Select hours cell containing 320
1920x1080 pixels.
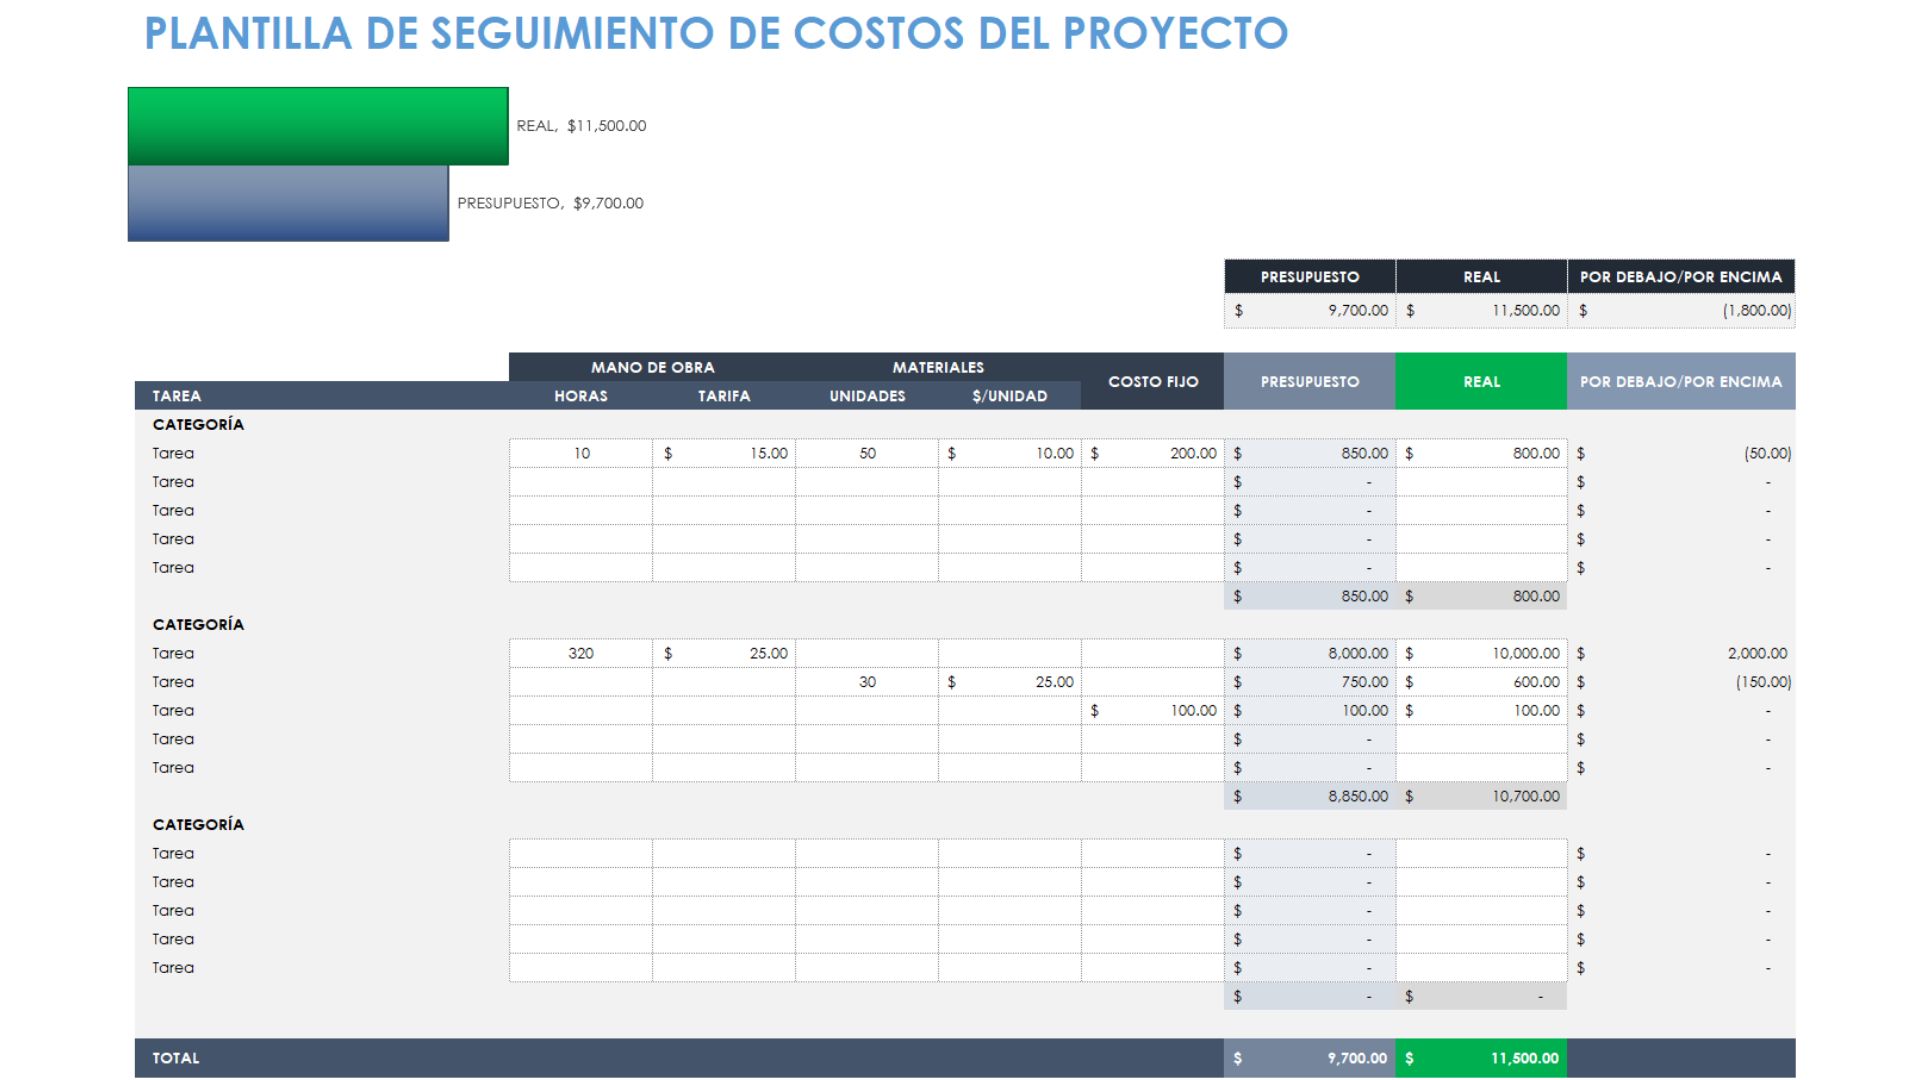[581, 653]
